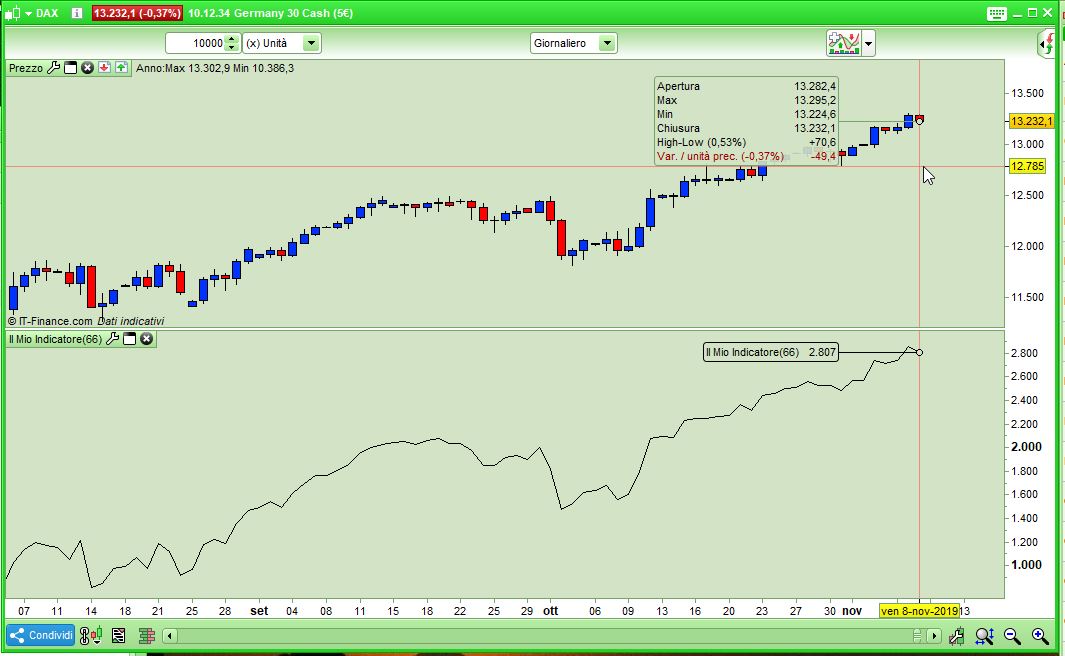Click the 1.000 indicator axis label
The height and width of the screenshot is (656, 1065).
(x=1026, y=564)
